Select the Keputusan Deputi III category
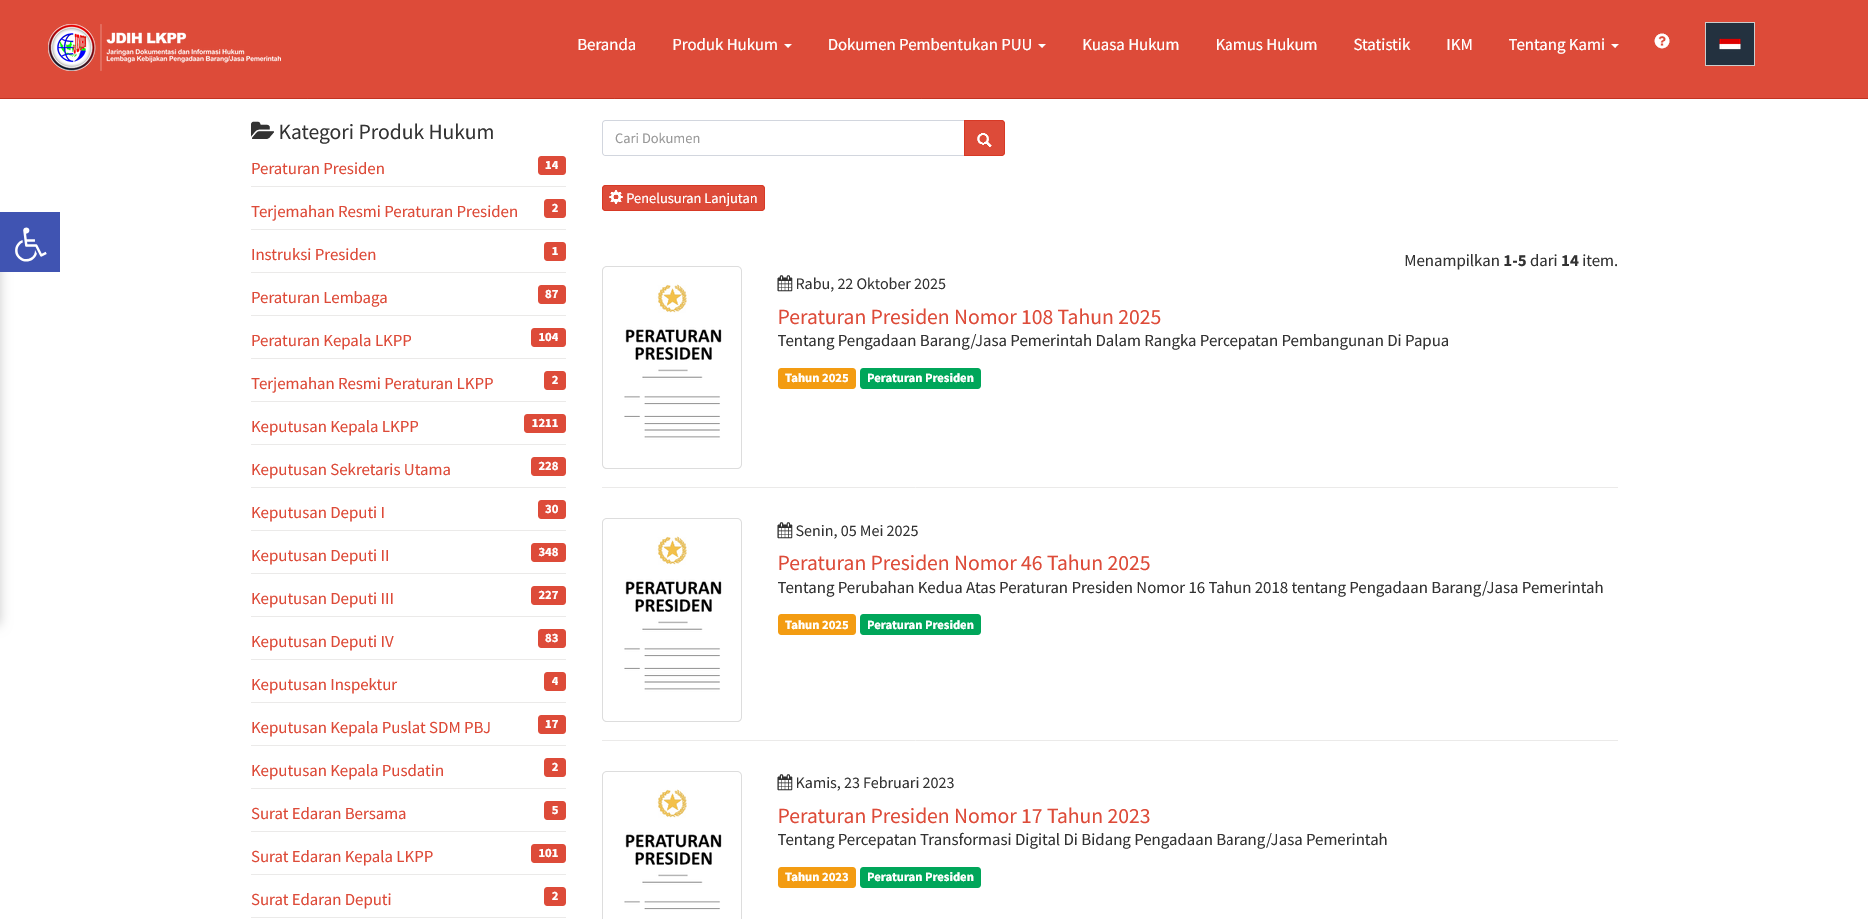The height and width of the screenshot is (919, 1869). point(322,599)
